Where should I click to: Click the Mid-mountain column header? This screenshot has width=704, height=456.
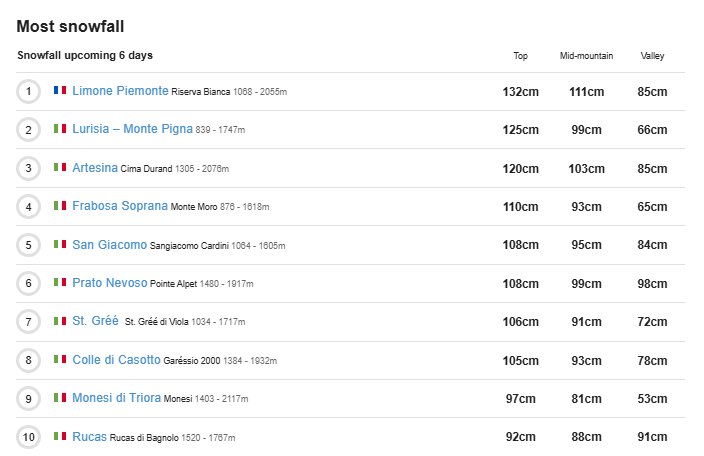tap(586, 56)
